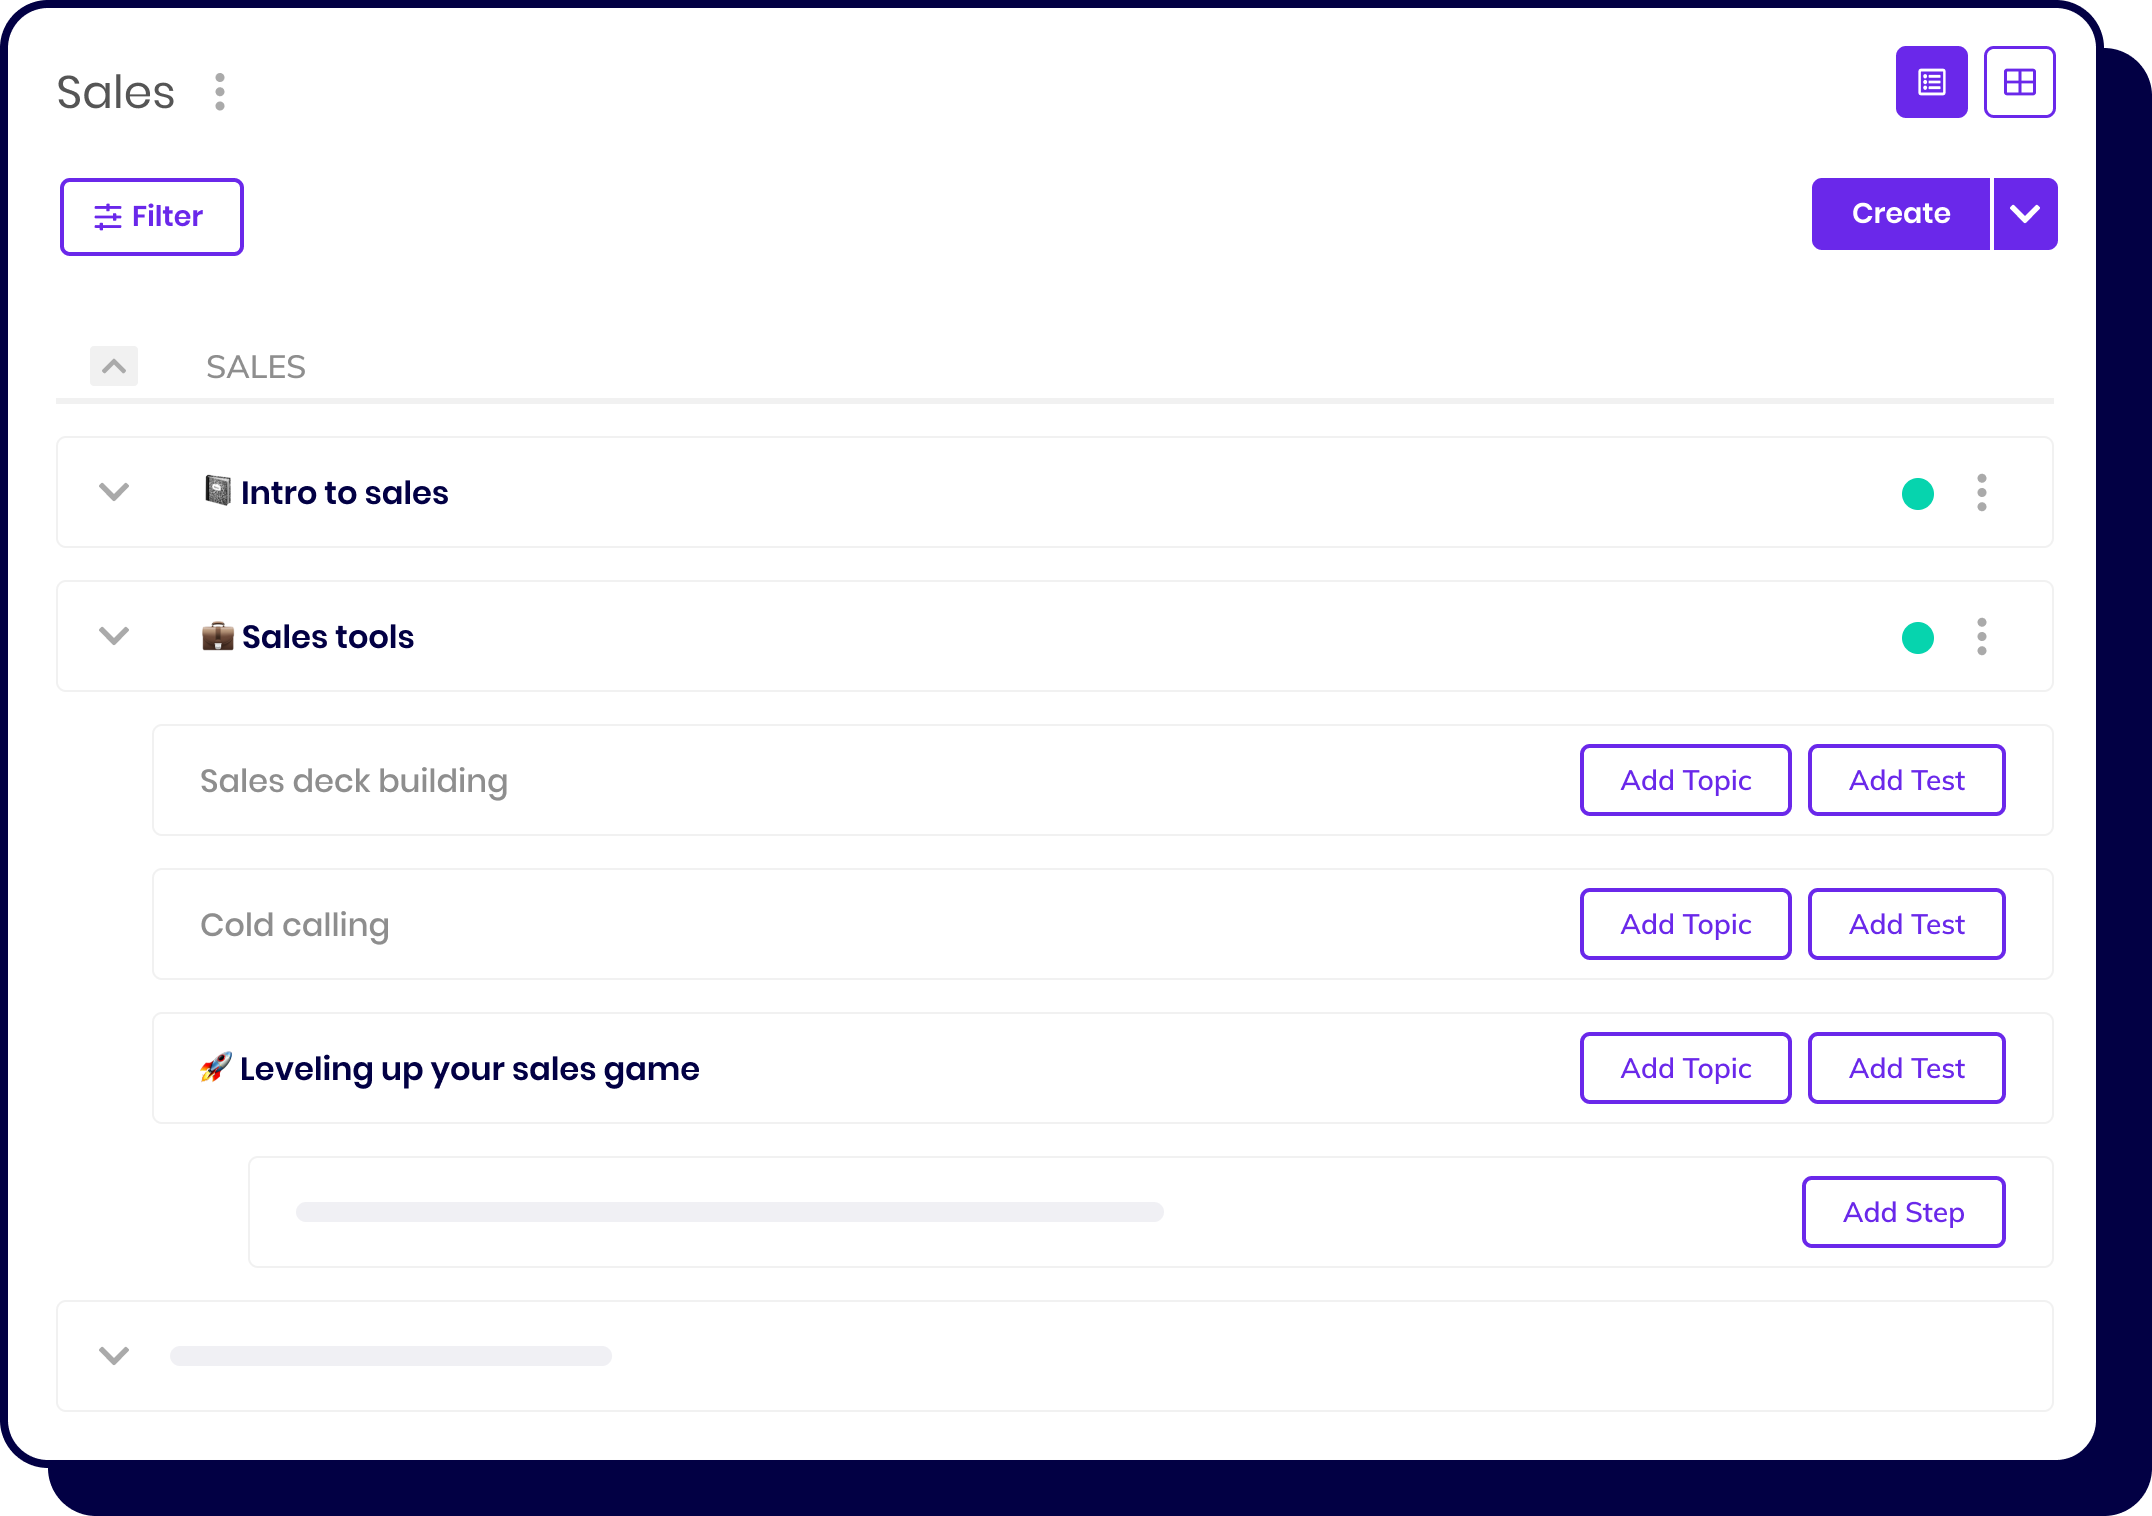Click Add Test for Sales deck building
This screenshot has width=2152, height=1516.
1906,779
